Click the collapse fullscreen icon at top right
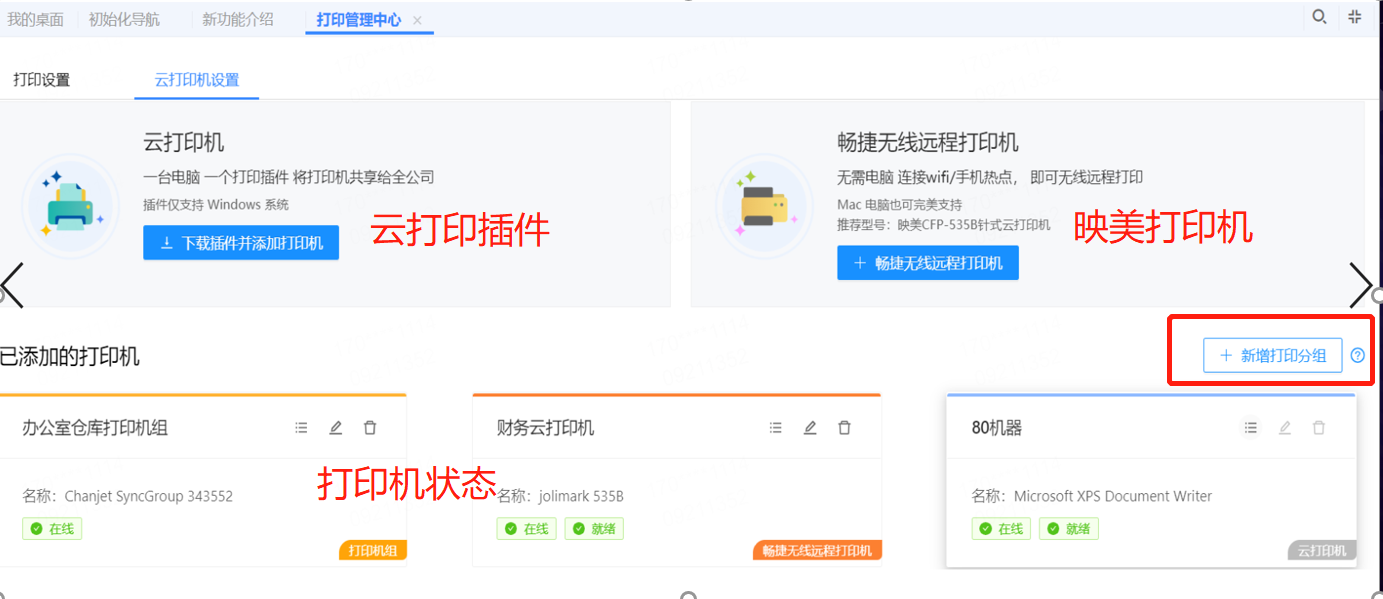Screen dimensions: 1383x599 coord(1355,17)
